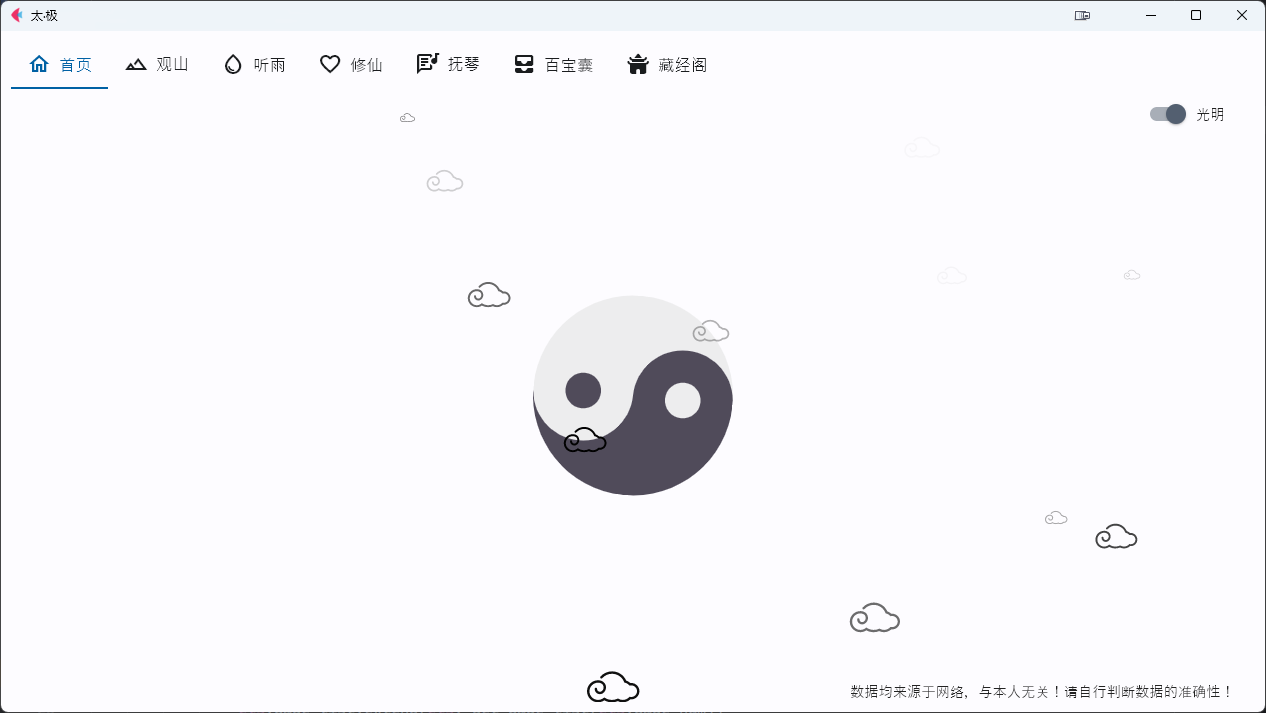Click the treasure chest icon beside 百宝囊
Image resolution: width=1266 pixels, height=713 pixels.
(523, 63)
